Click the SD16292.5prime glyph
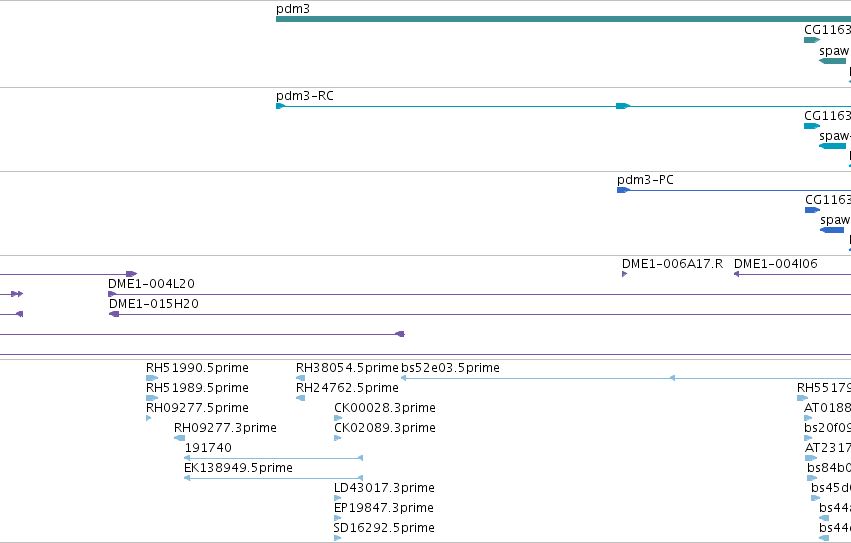The image size is (851, 543). (338, 538)
